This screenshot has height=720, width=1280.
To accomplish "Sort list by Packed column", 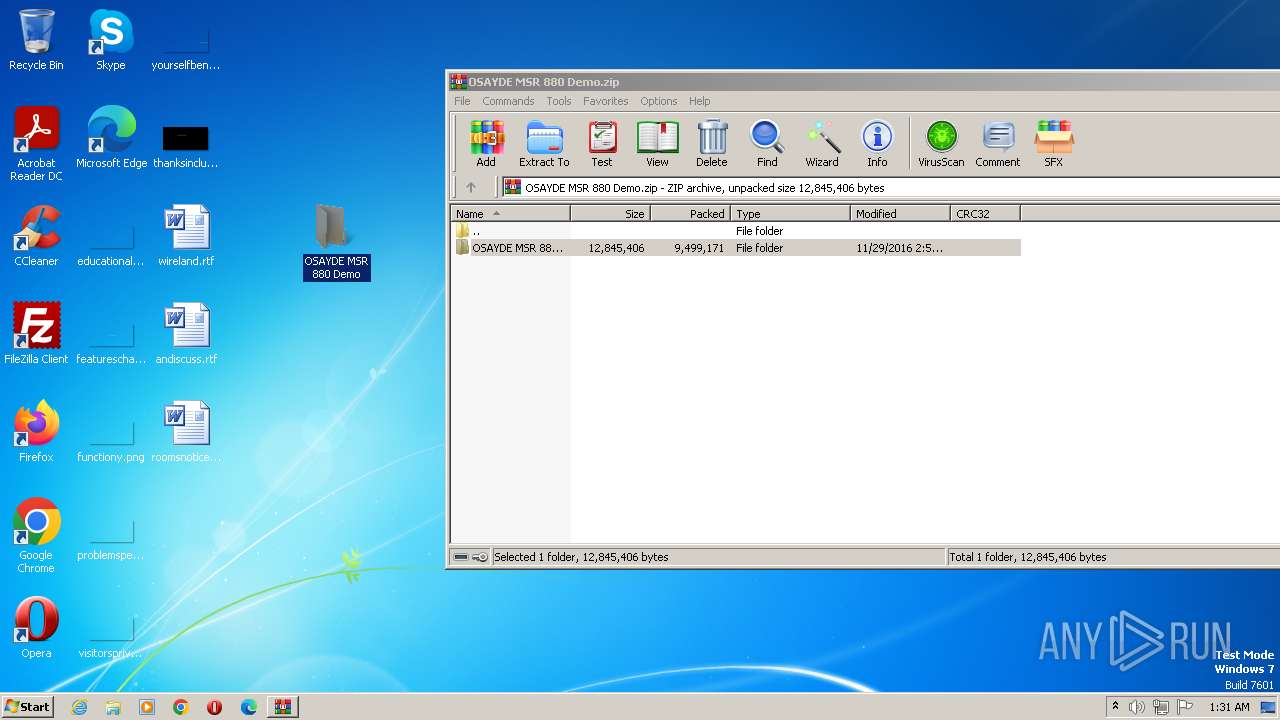I will 691,214.
